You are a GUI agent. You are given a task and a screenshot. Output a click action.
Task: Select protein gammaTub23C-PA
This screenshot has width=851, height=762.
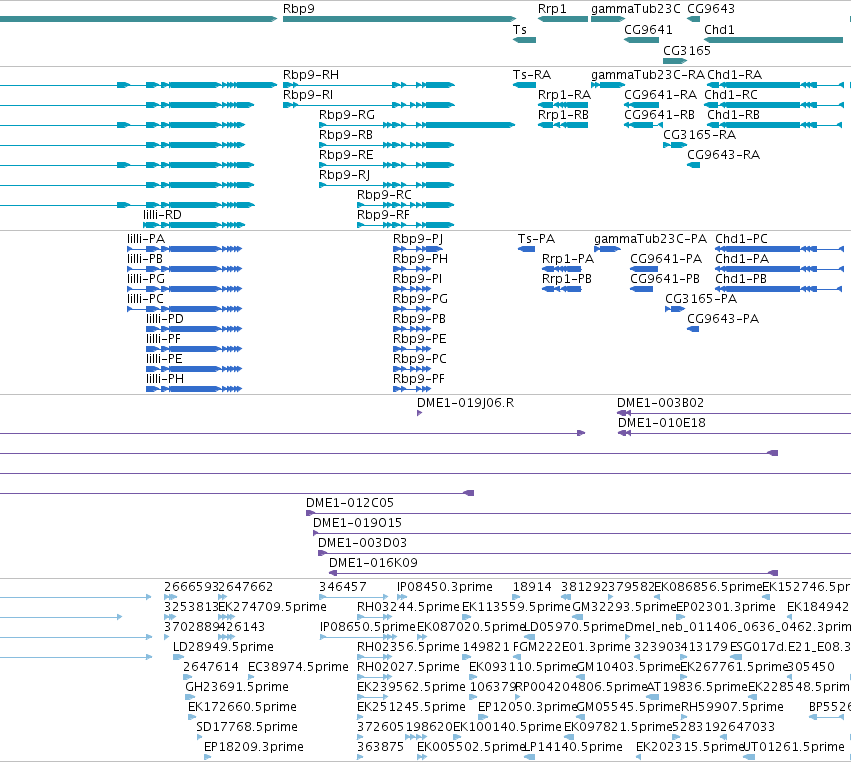650,239
